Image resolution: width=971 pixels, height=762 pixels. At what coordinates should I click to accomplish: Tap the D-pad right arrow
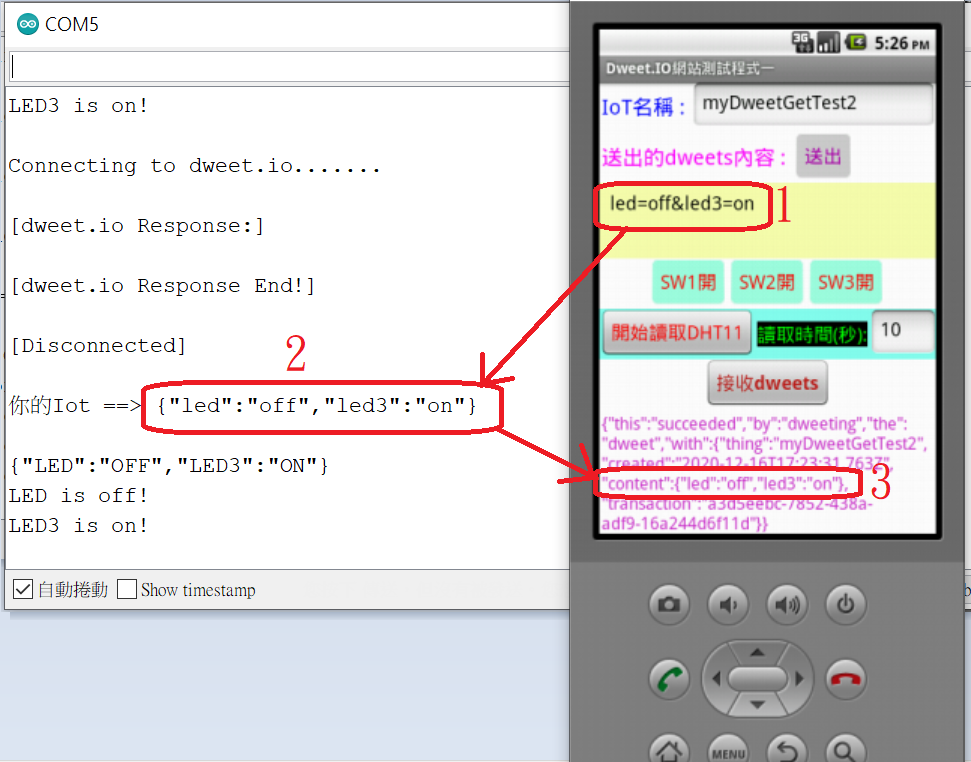799,678
